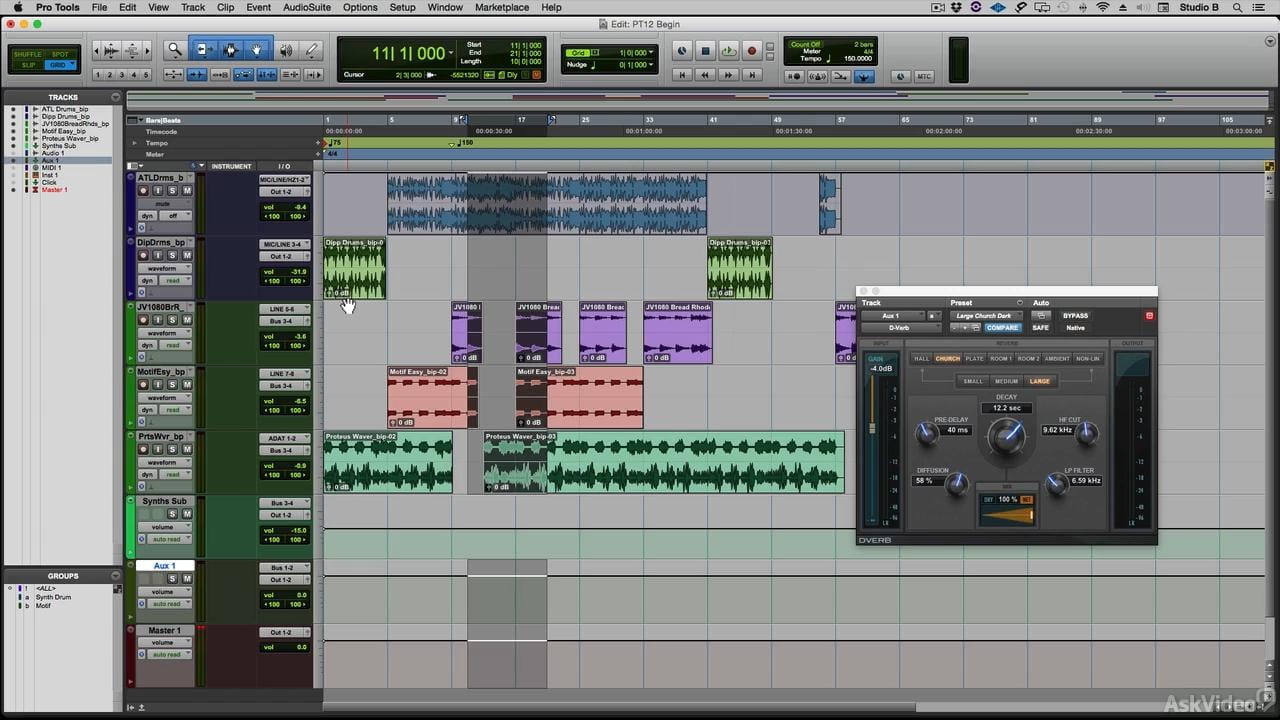Viewport: 1280px width, 720px height.
Task: Record-enable the JV1080BrR track
Action: (144, 320)
